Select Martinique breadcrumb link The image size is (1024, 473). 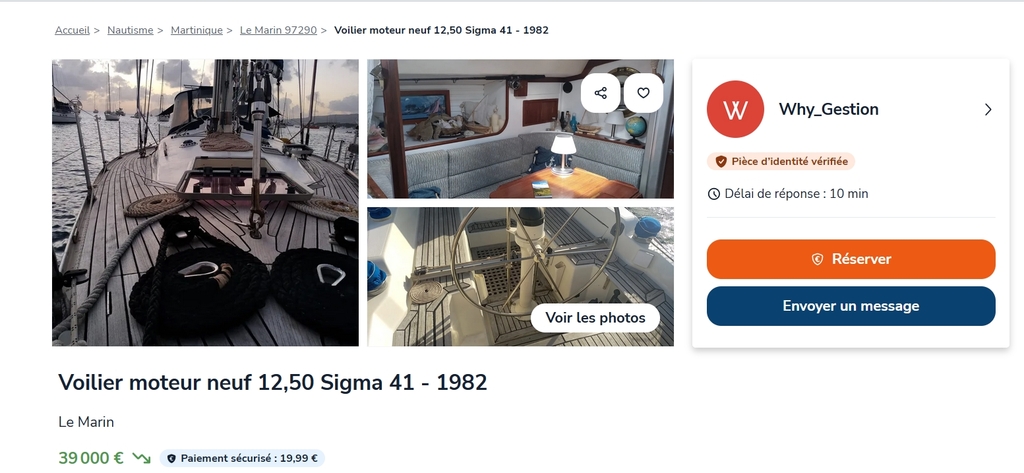pyautogui.click(x=197, y=30)
